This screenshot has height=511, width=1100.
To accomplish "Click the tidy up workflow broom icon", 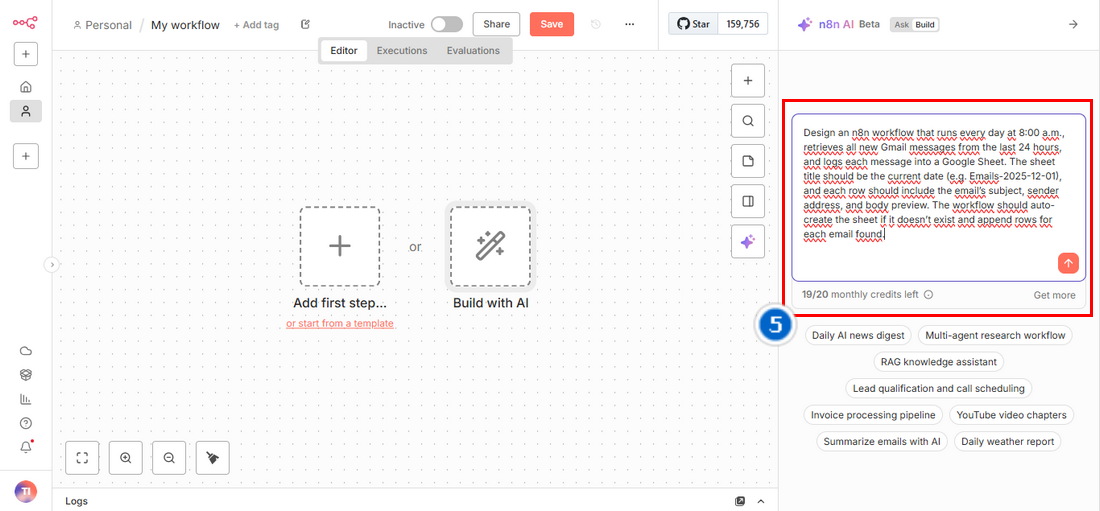I will 212,458.
